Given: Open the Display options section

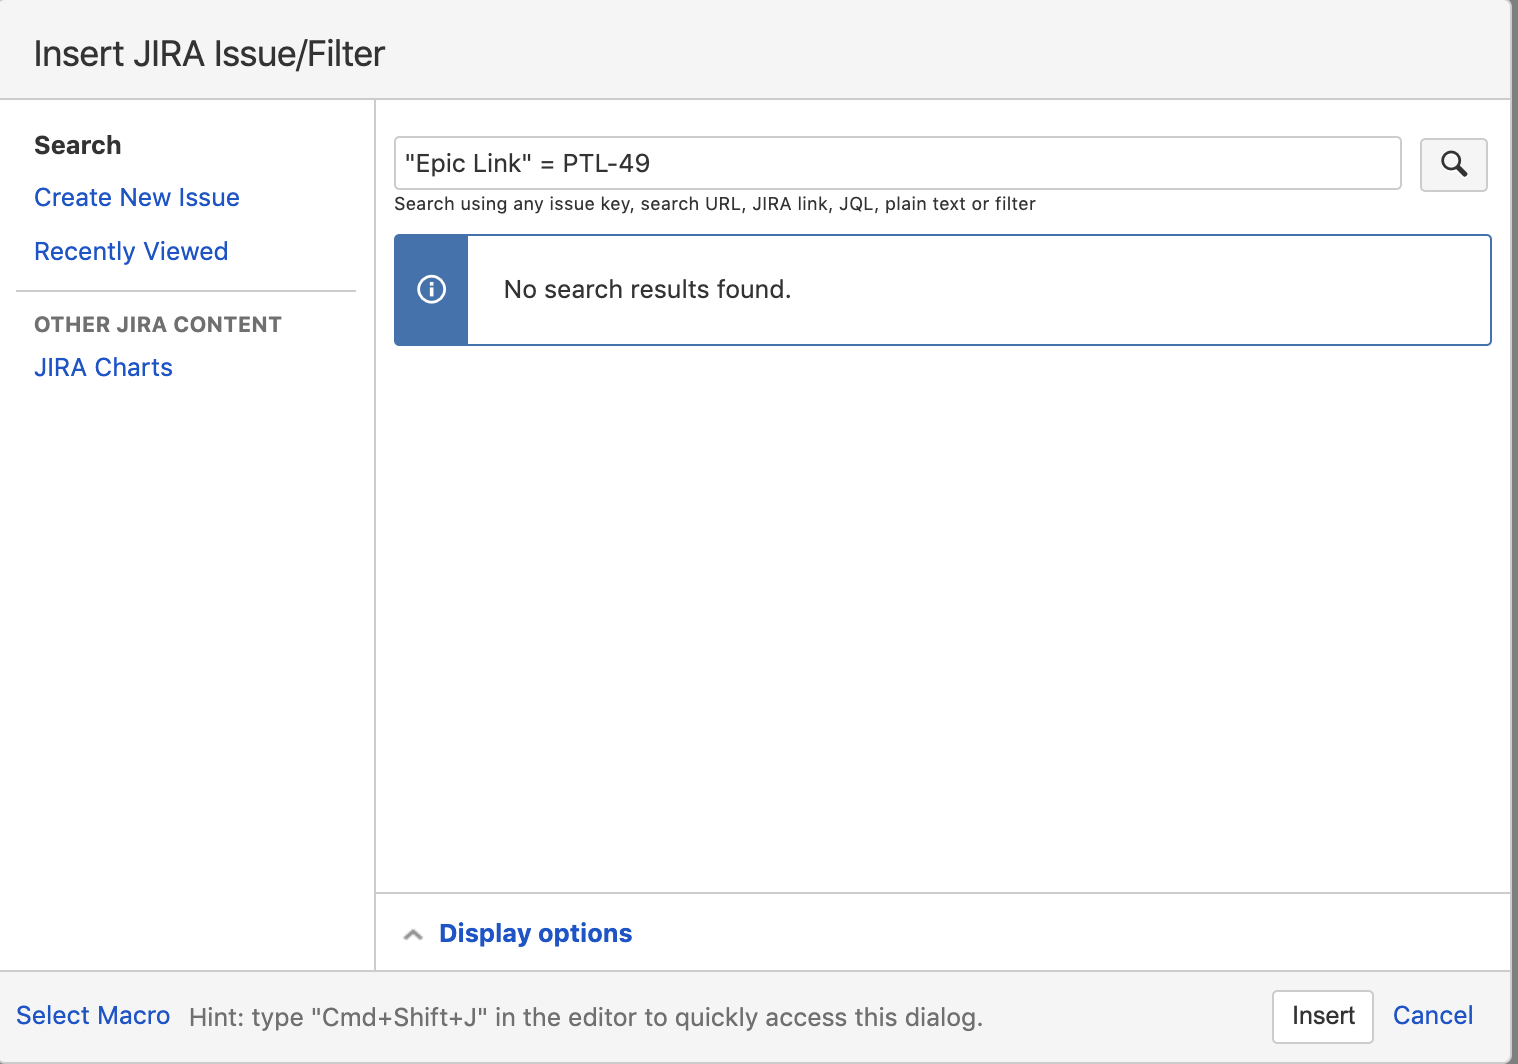Looking at the screenshot, I should pos(535,933).
